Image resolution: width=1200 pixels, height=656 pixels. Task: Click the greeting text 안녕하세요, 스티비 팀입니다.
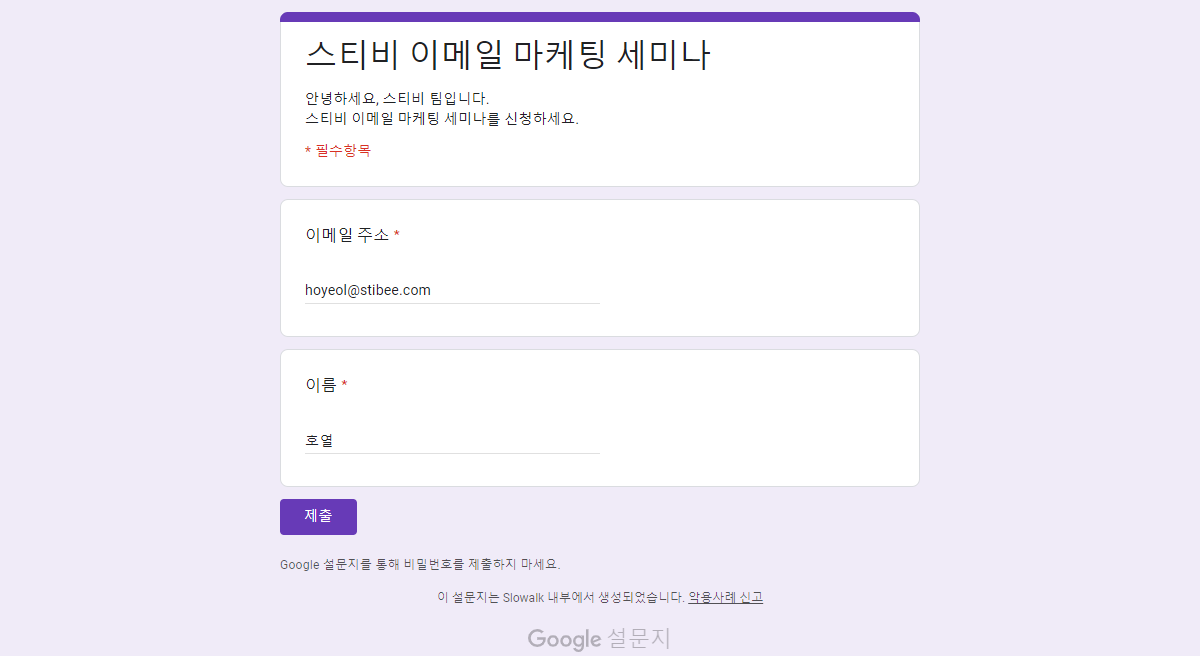pyautogui.click(x=397, y=99)
